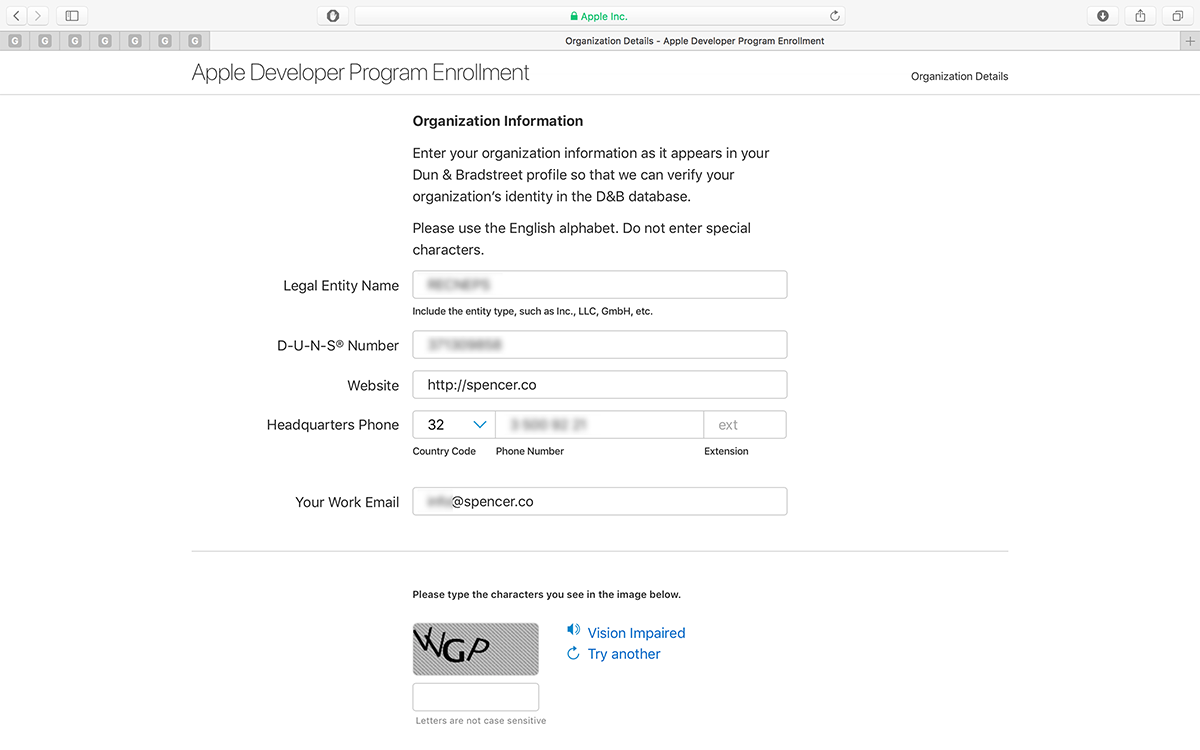Reload the page using the address bar icon
Image resolution: width=1200 pixels, height=750 pixels.
tap(833, 15)
